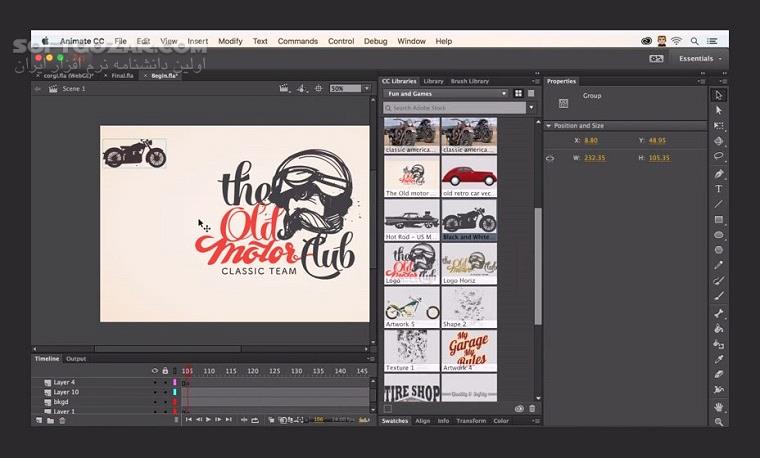Pick the Eyedropper tool

719,359
